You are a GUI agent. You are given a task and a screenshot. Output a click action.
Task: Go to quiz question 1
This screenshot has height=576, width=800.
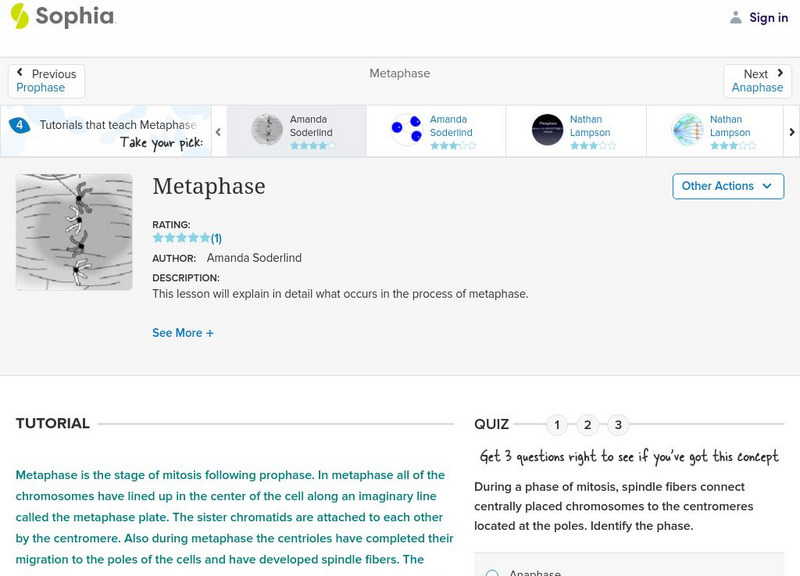click(557, 425)
